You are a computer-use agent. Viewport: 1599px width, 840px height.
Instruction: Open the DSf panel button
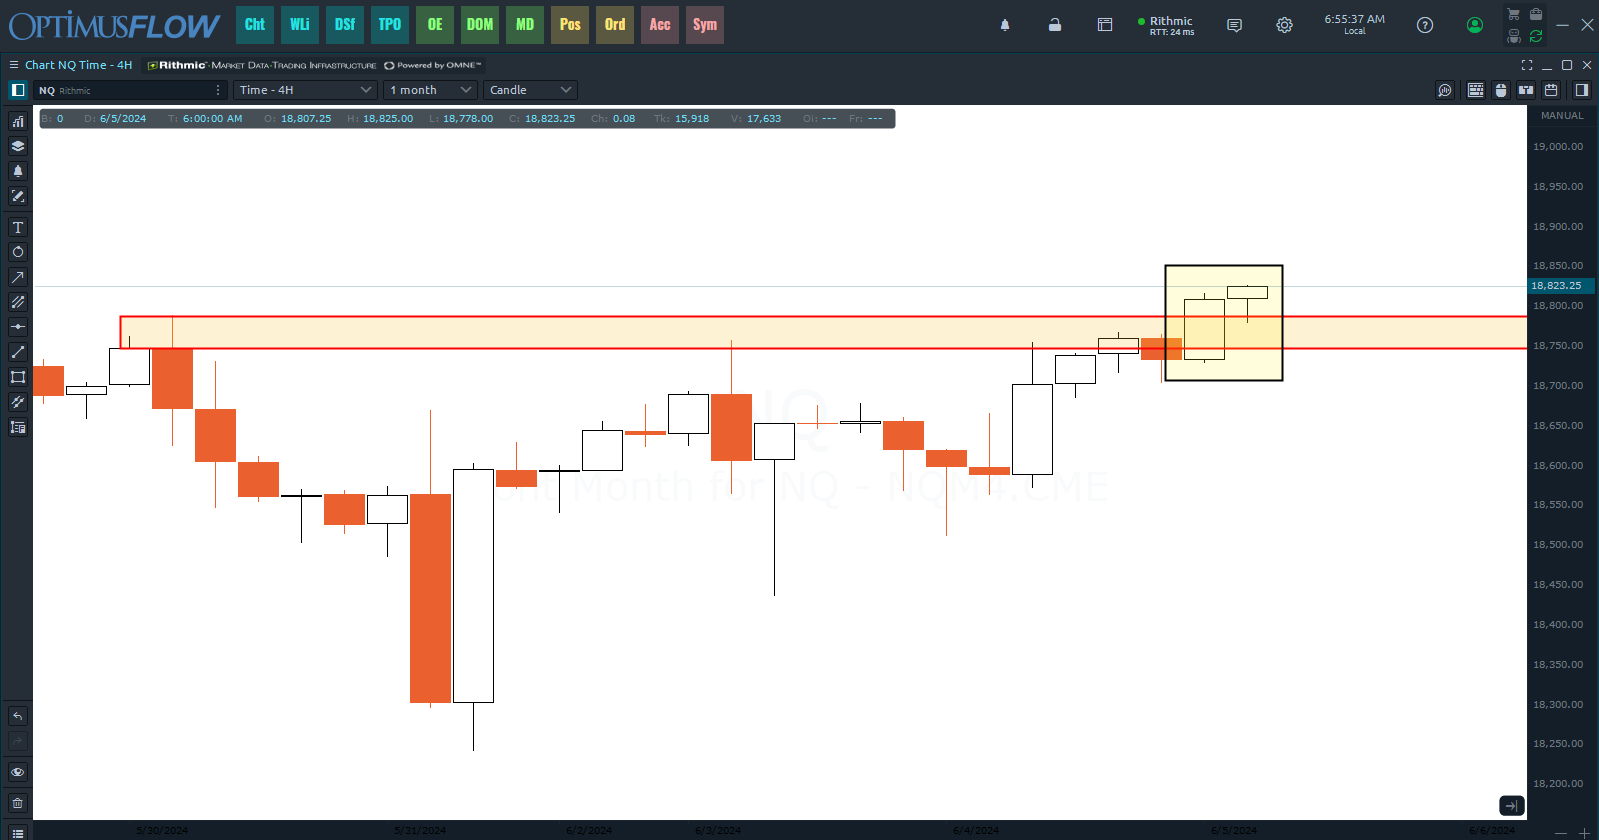345,25
